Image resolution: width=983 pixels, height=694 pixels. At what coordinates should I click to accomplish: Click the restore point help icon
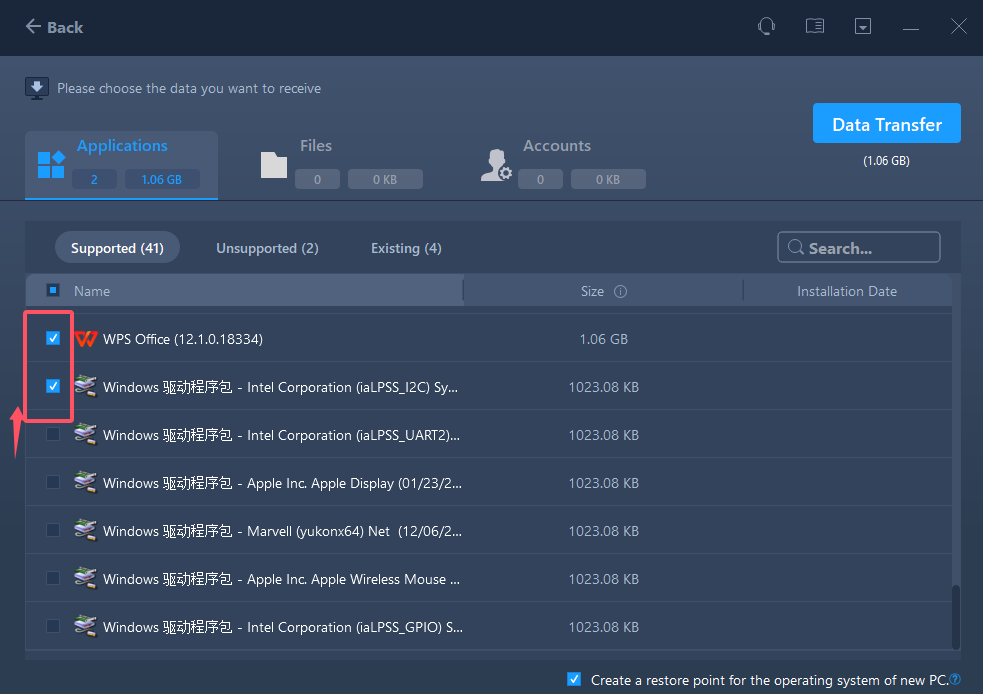tap(955, 680)
